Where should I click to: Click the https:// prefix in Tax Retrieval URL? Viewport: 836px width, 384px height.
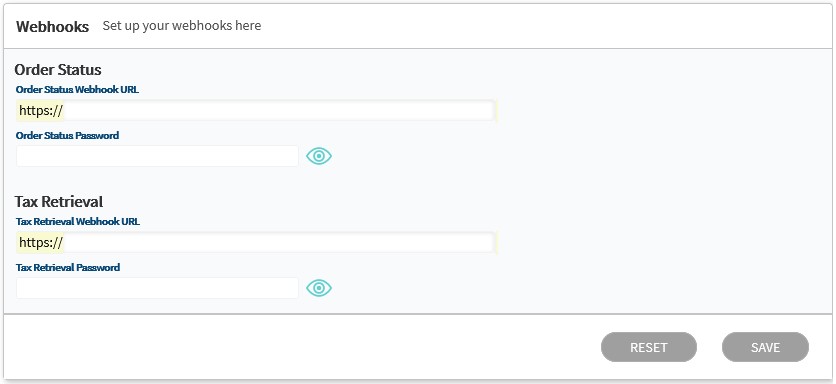(x=41, y=242)
